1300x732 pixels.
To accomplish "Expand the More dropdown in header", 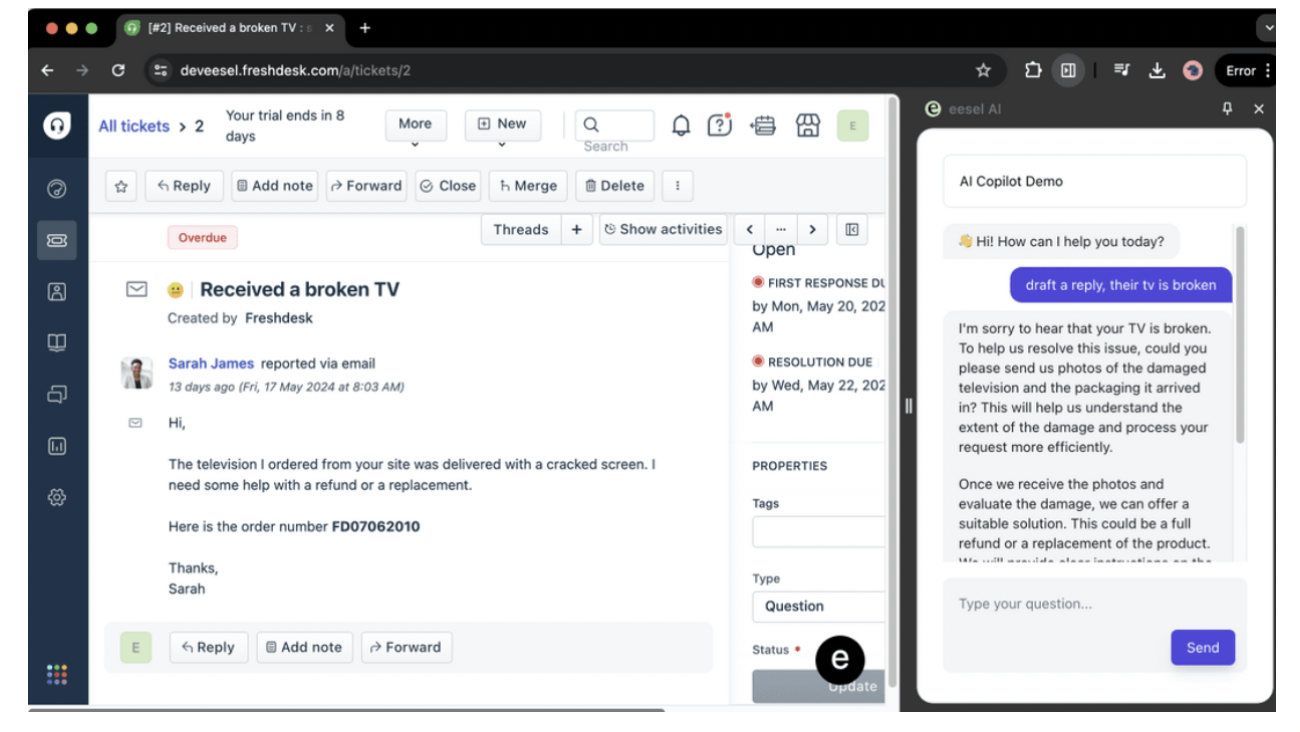I will tap(415, 126).
